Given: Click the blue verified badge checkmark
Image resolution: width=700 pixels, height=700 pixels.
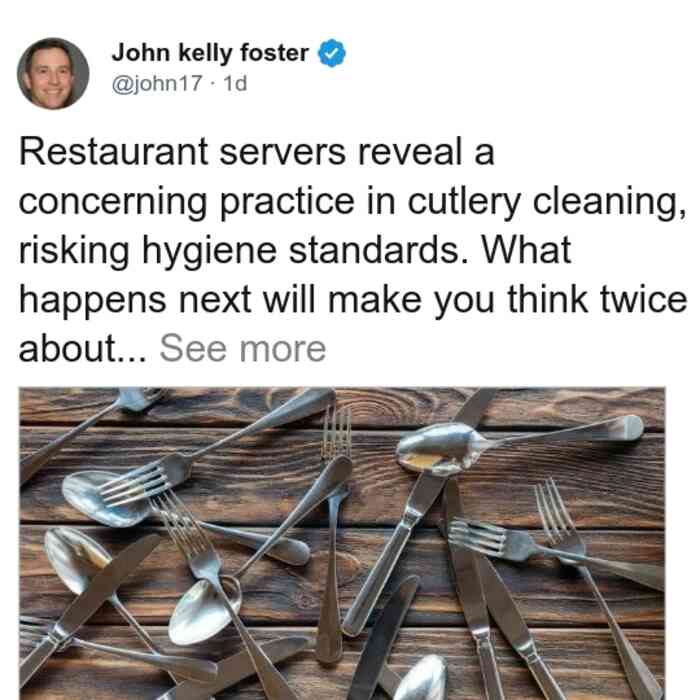Looking at the screenshot, I should click(332, 53).
